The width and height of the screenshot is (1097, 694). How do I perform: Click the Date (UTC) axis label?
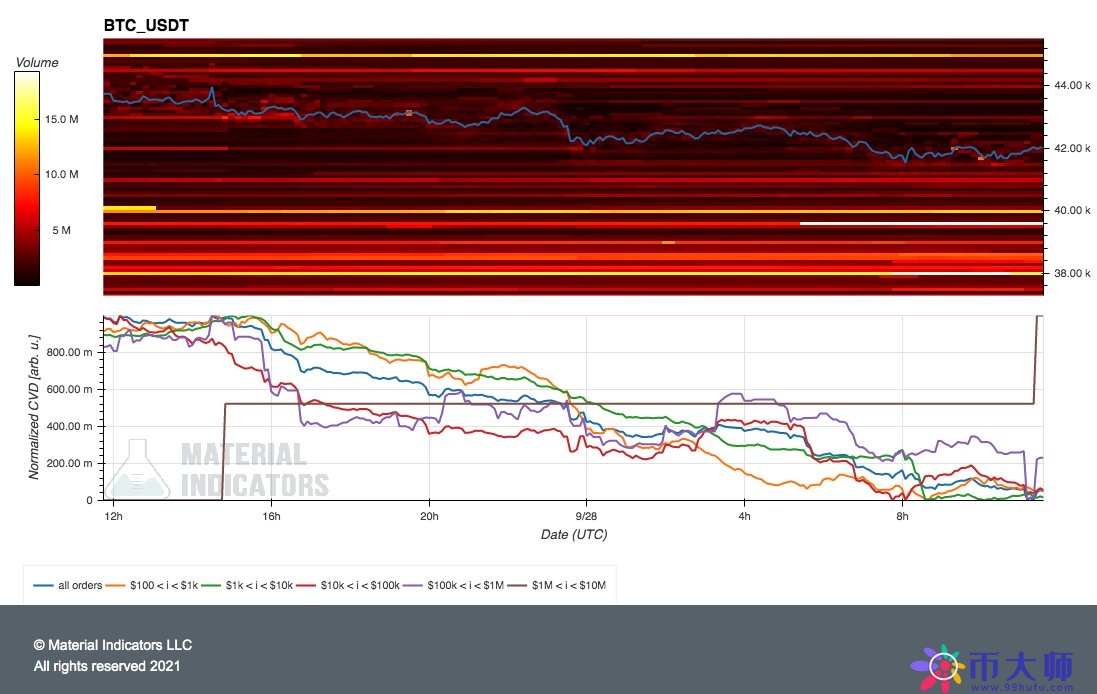[573, 535]
